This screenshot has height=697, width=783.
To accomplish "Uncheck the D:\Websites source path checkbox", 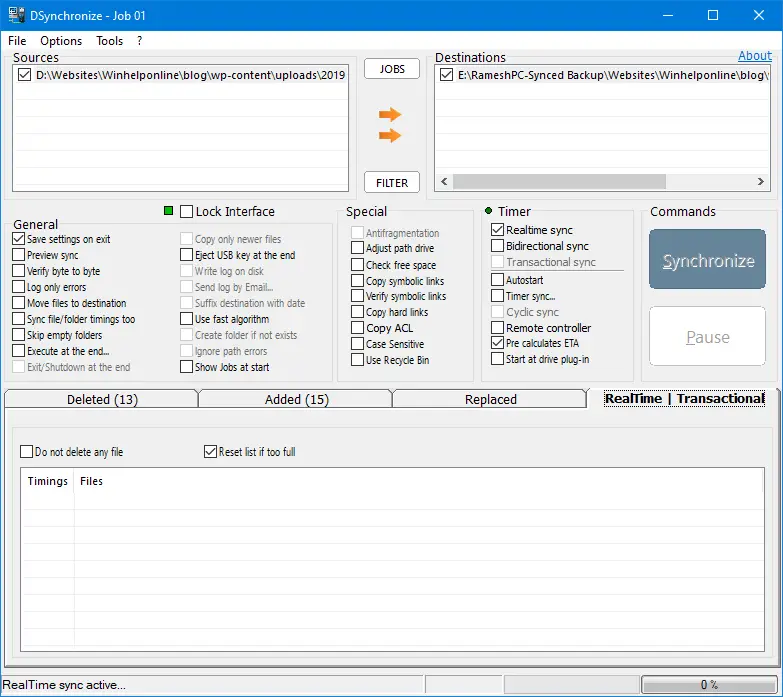I will tap(24, 75).
